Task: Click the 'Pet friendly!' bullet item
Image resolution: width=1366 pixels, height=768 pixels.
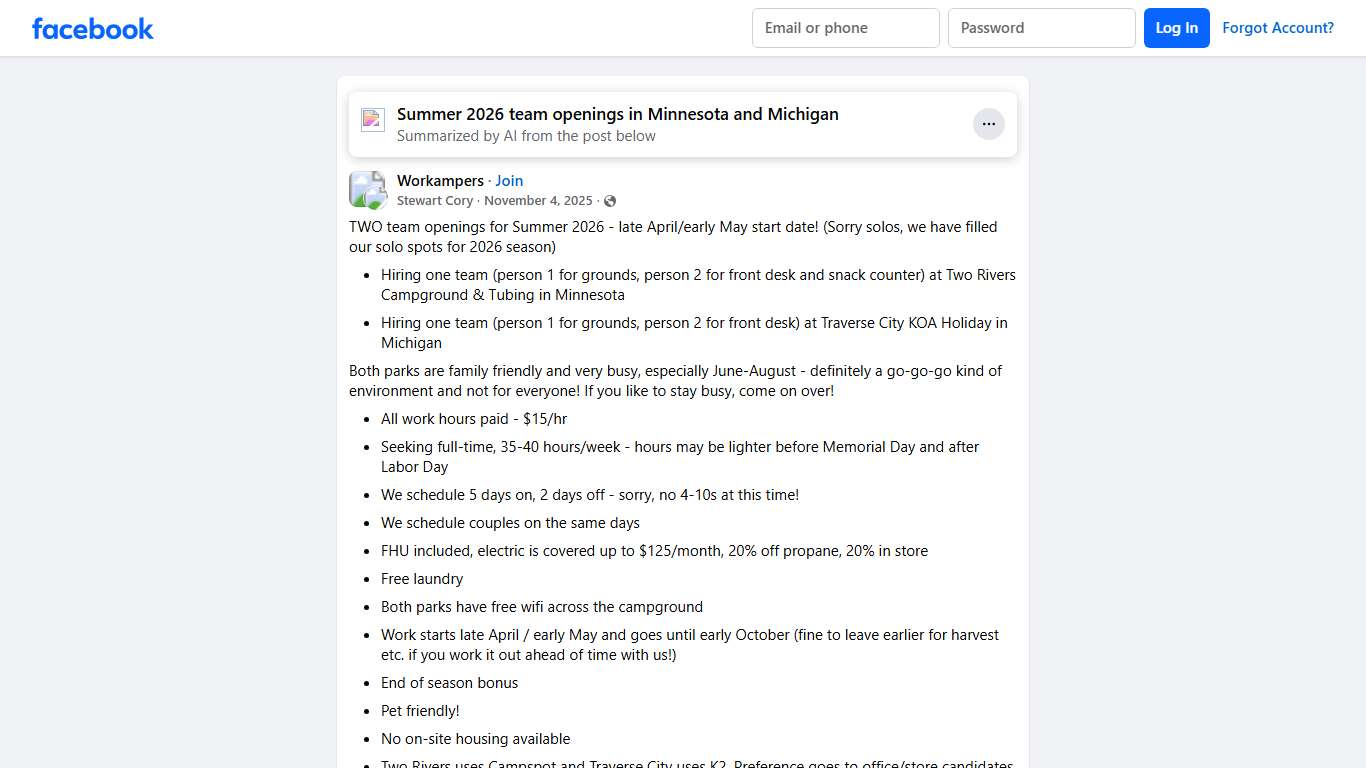Action: (420, 711)
